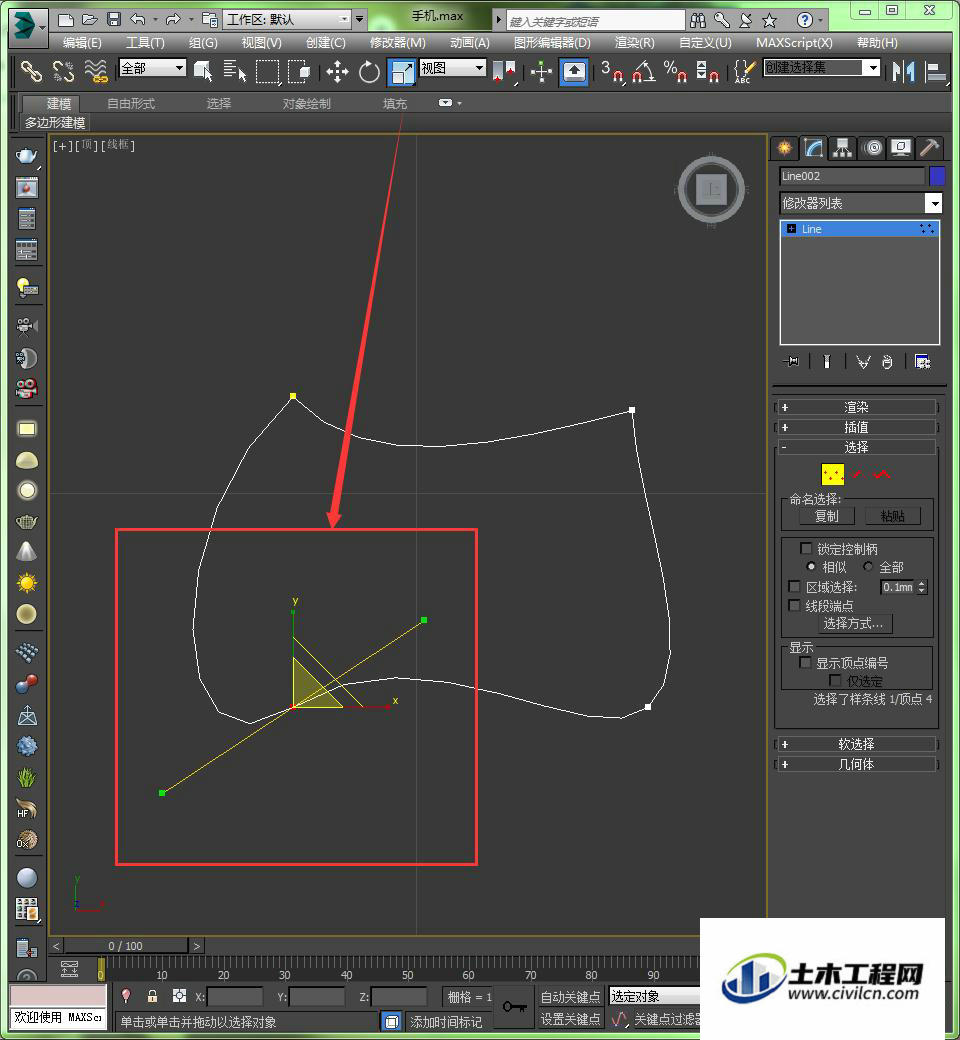Select Spline sub-object level icon

tap(882, 474)
